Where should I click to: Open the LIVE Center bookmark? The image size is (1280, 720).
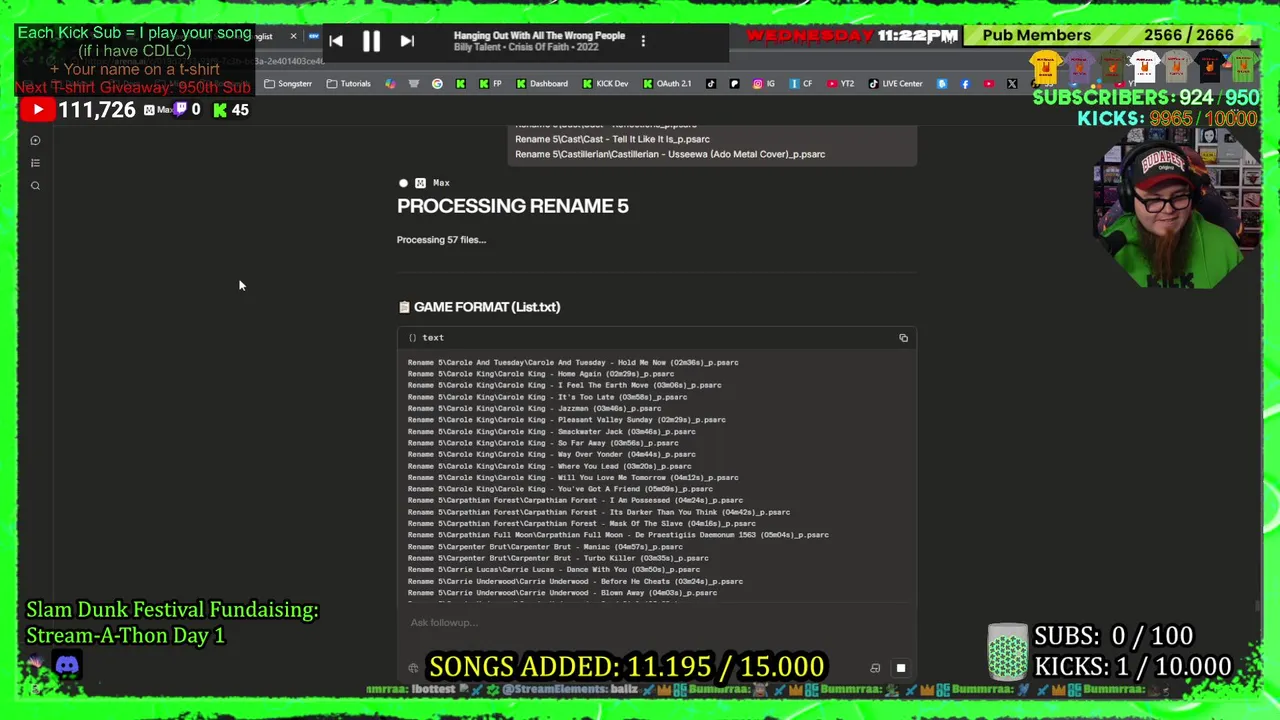(895, 84)
